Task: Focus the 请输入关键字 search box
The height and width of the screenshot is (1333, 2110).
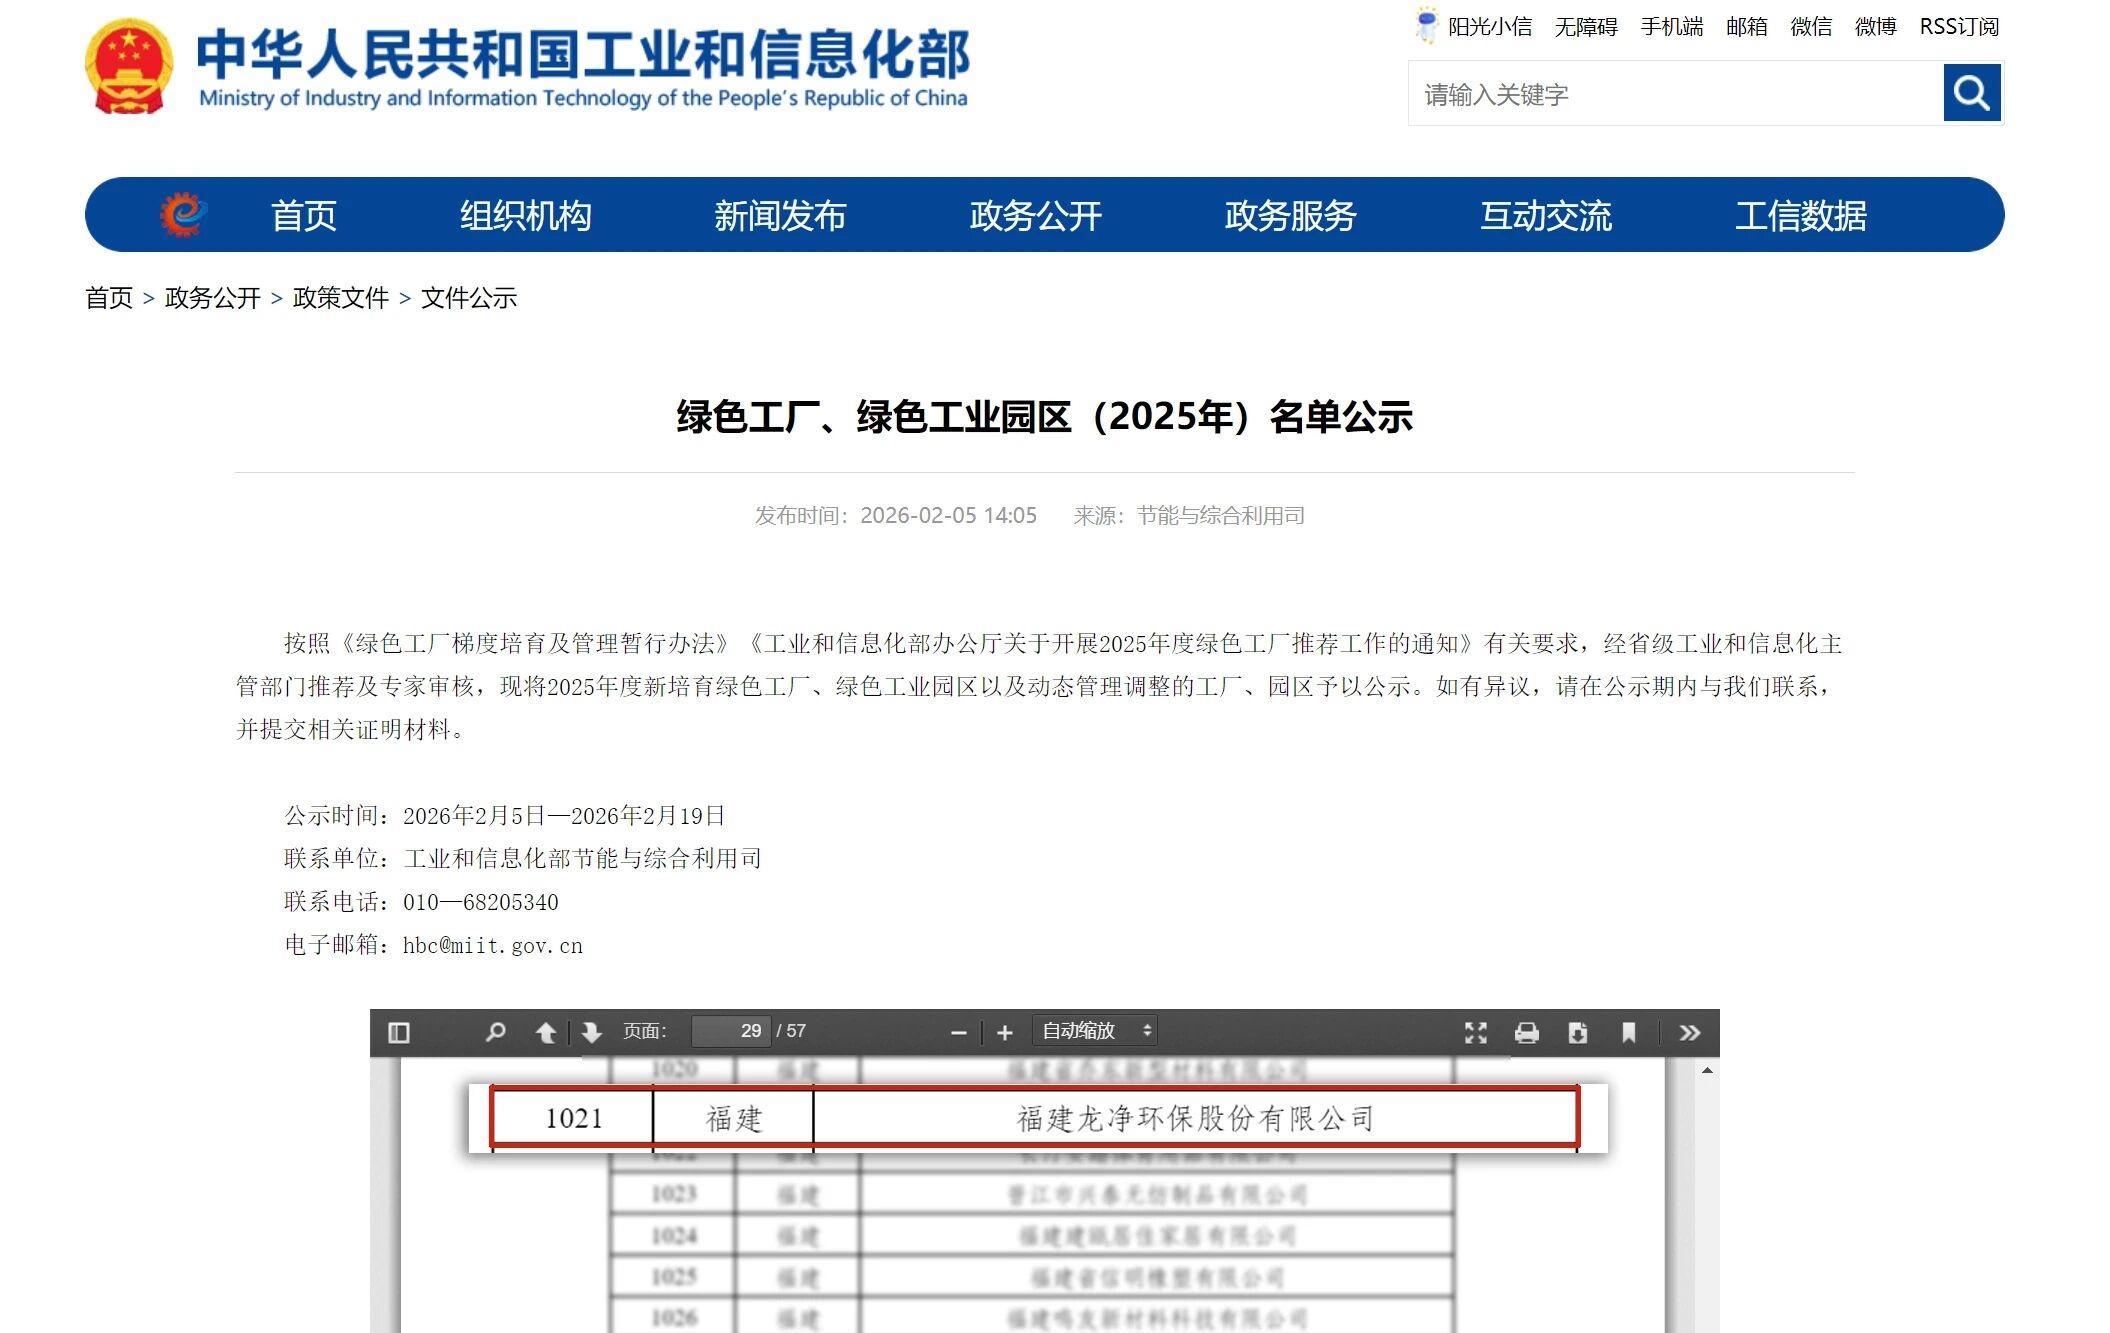Action: pyautogui.click(x=1675, y=94)
